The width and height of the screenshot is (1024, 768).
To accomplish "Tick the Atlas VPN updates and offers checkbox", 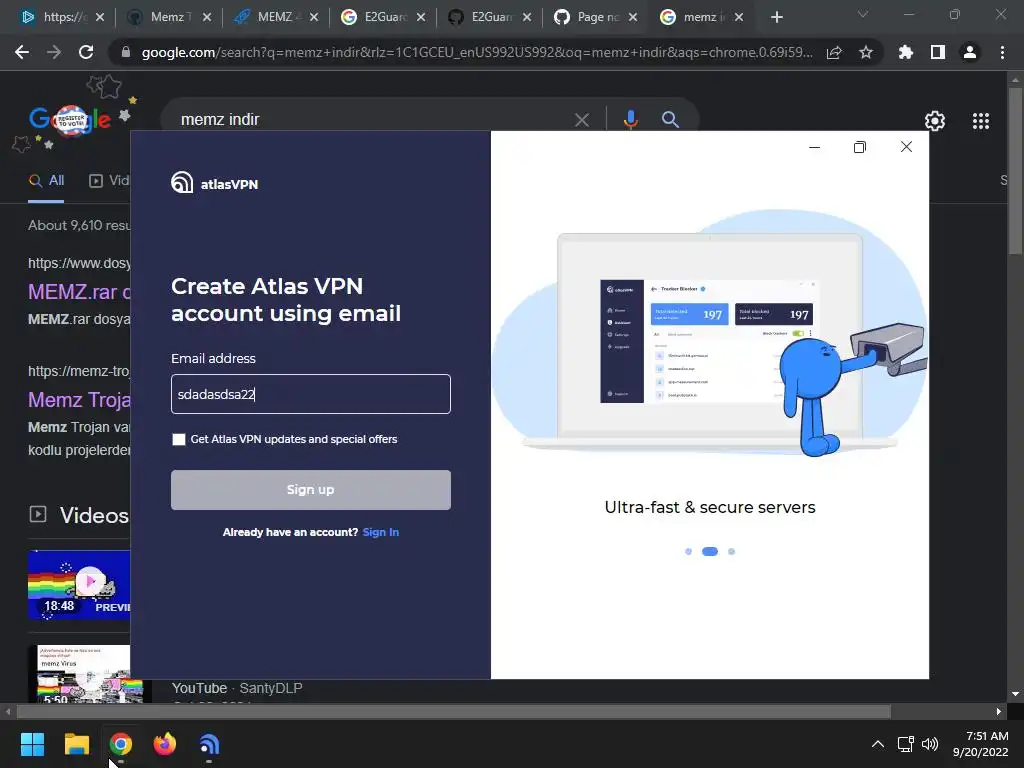I will click(x=178, y=440).
